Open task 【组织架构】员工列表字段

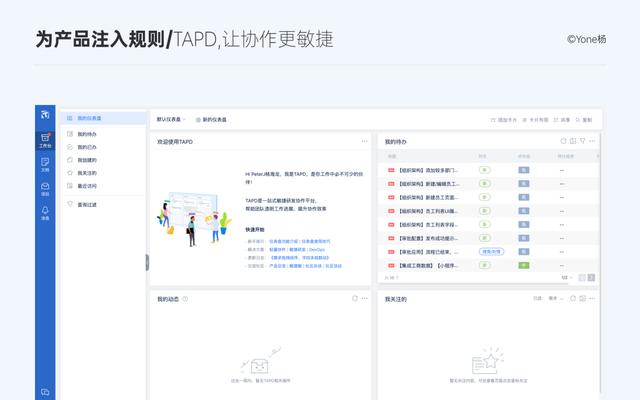(428, 224)
